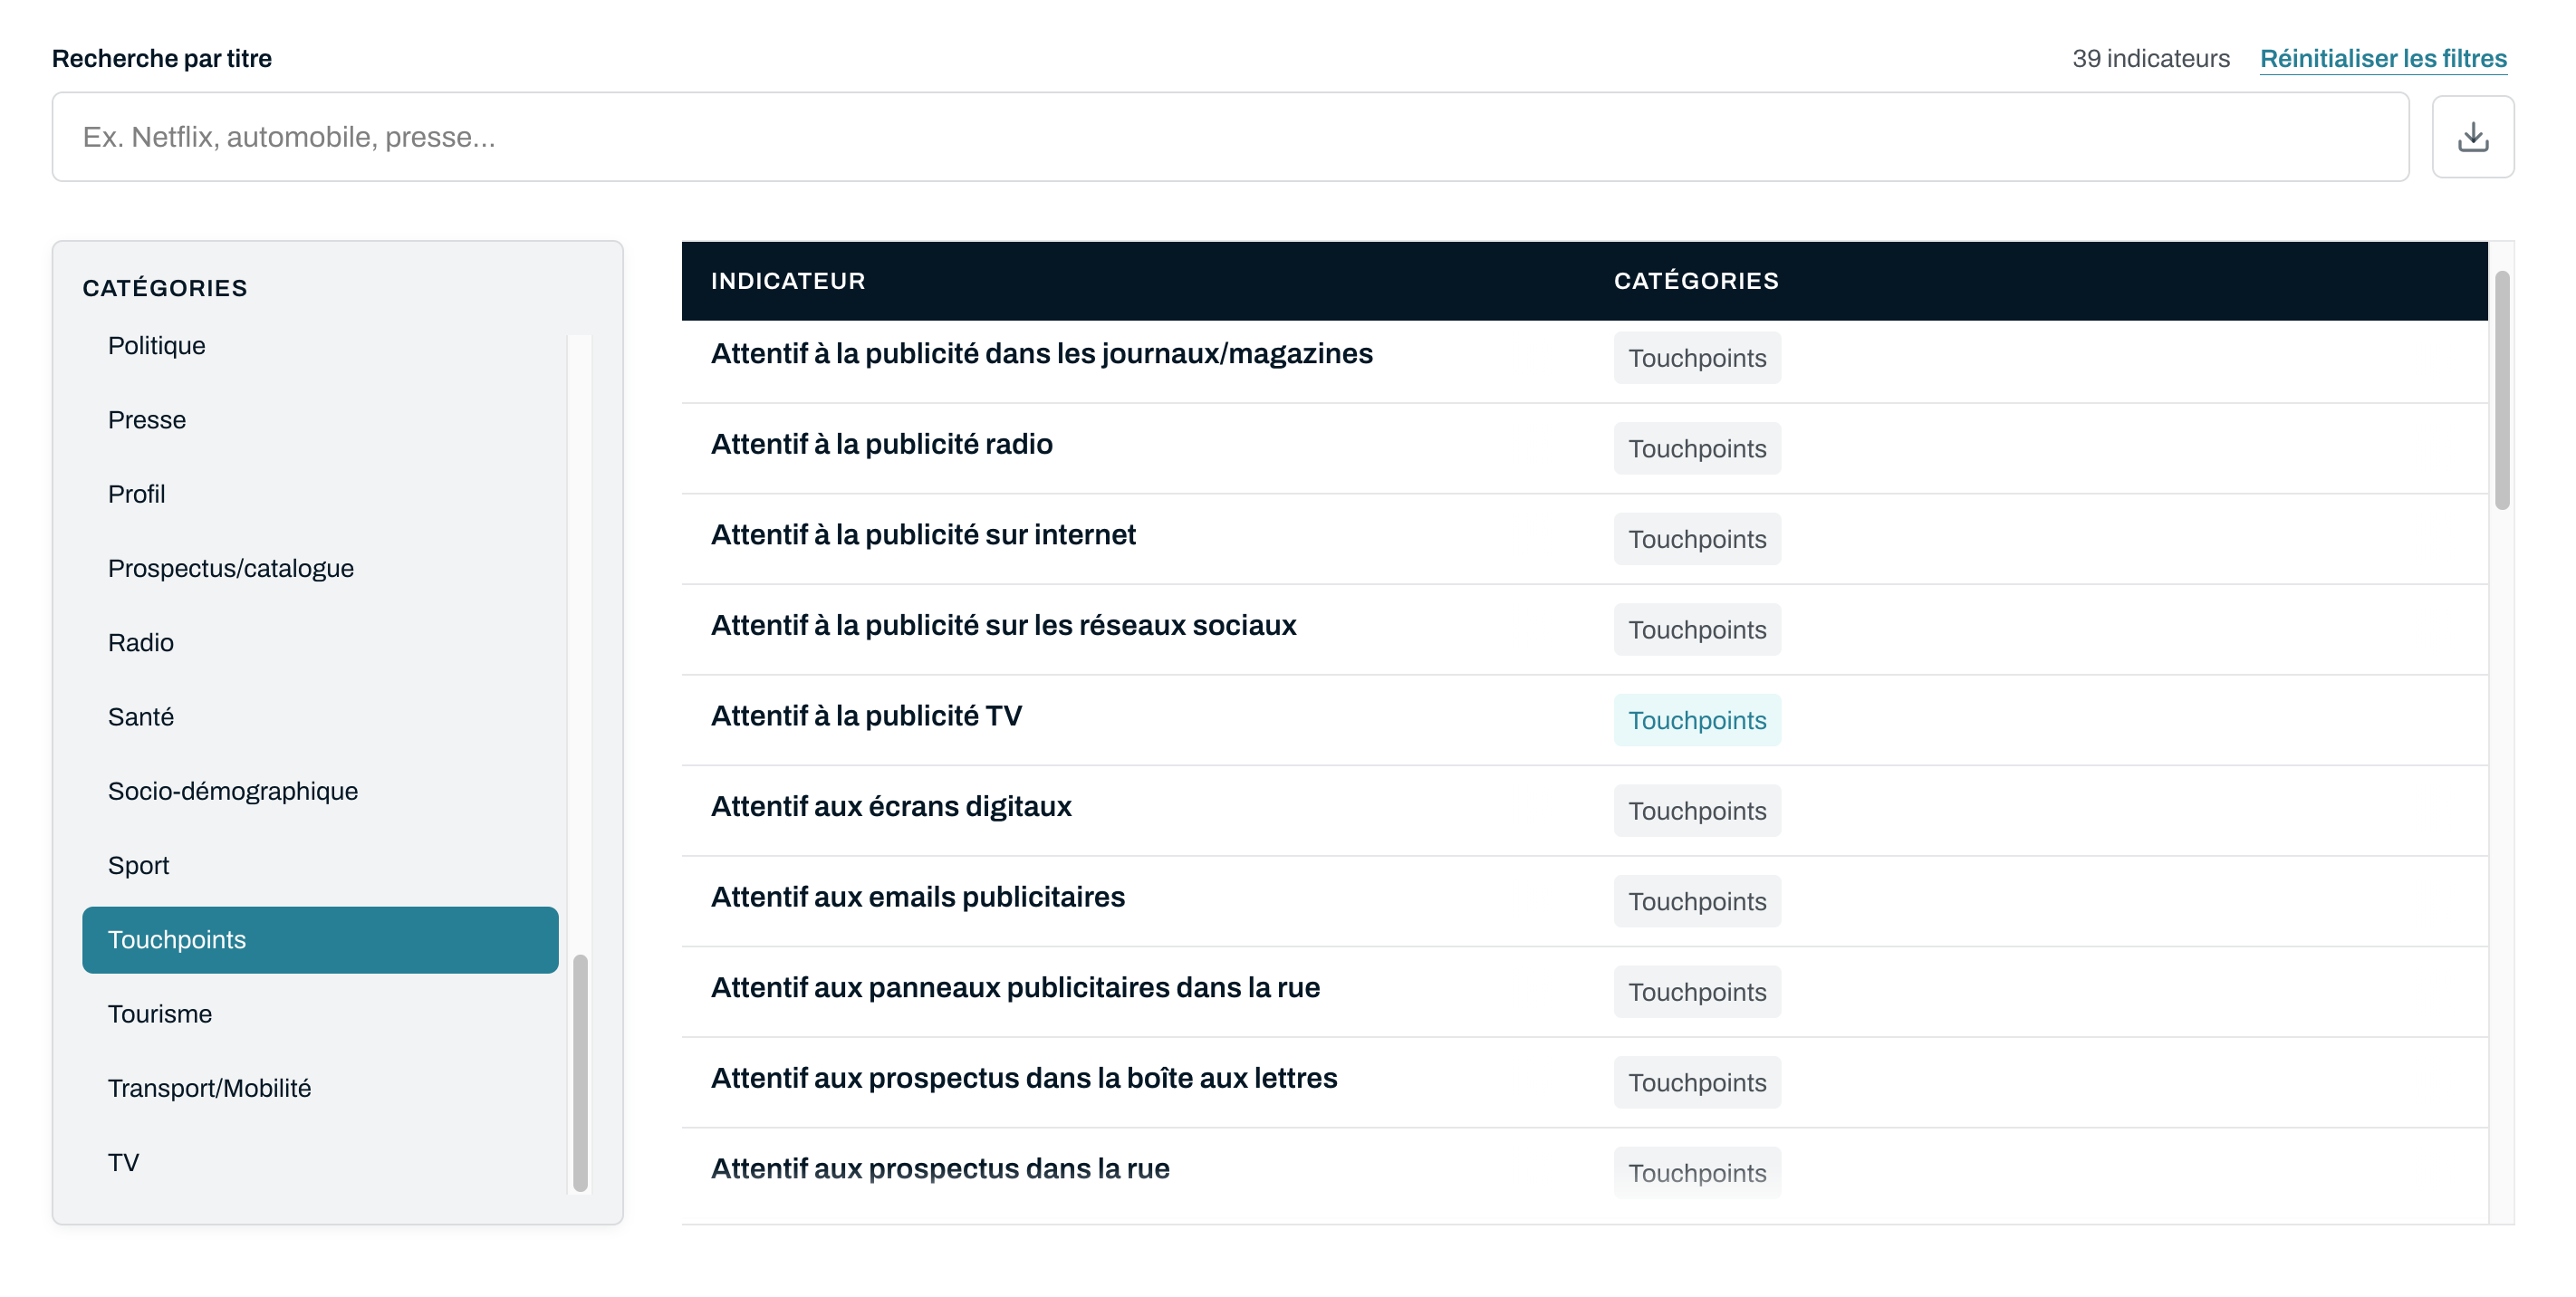The width and height of the screenshot is (2576, 1297).
Task: Click the download export icon button
Action: pyautogui.click(x=2472, y=137)
